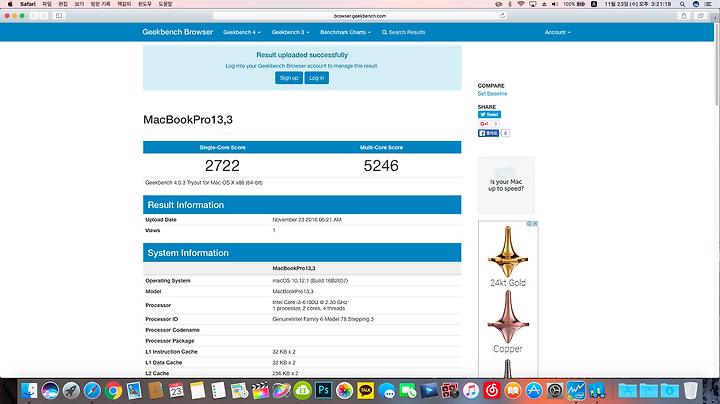Open iBooks from the dock
Viewport: 720px width, 404px height.
(x=512, y=391)
